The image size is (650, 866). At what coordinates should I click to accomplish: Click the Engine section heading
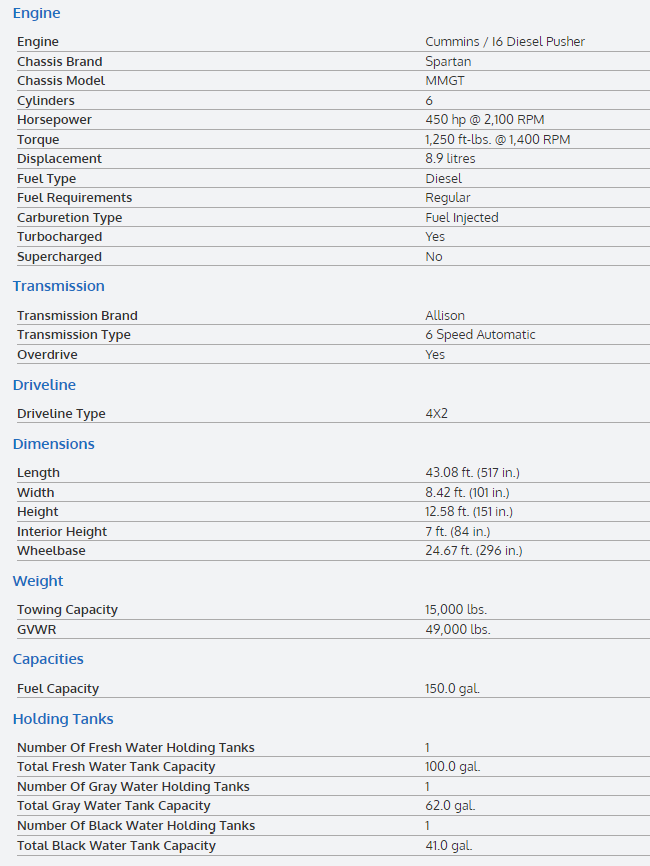[x=37, y=13]
